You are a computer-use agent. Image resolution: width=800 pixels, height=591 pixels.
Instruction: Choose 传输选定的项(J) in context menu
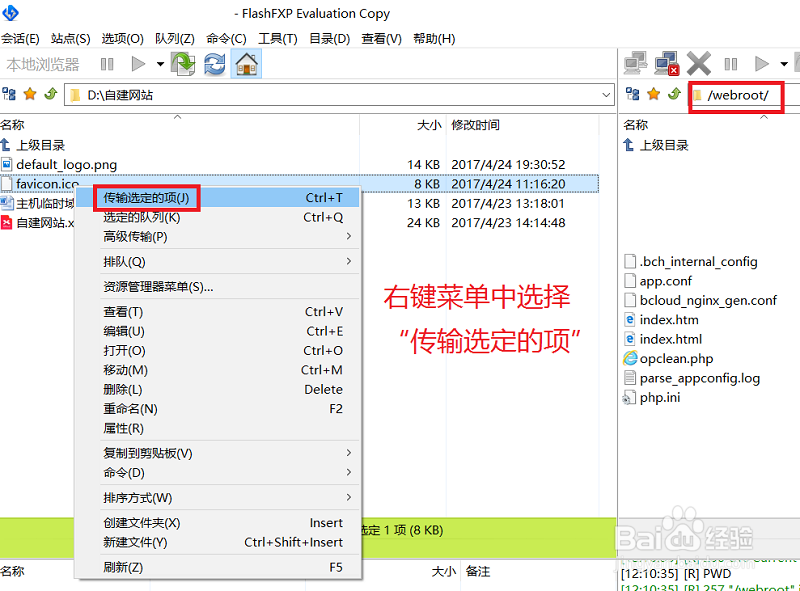(218, 198)
